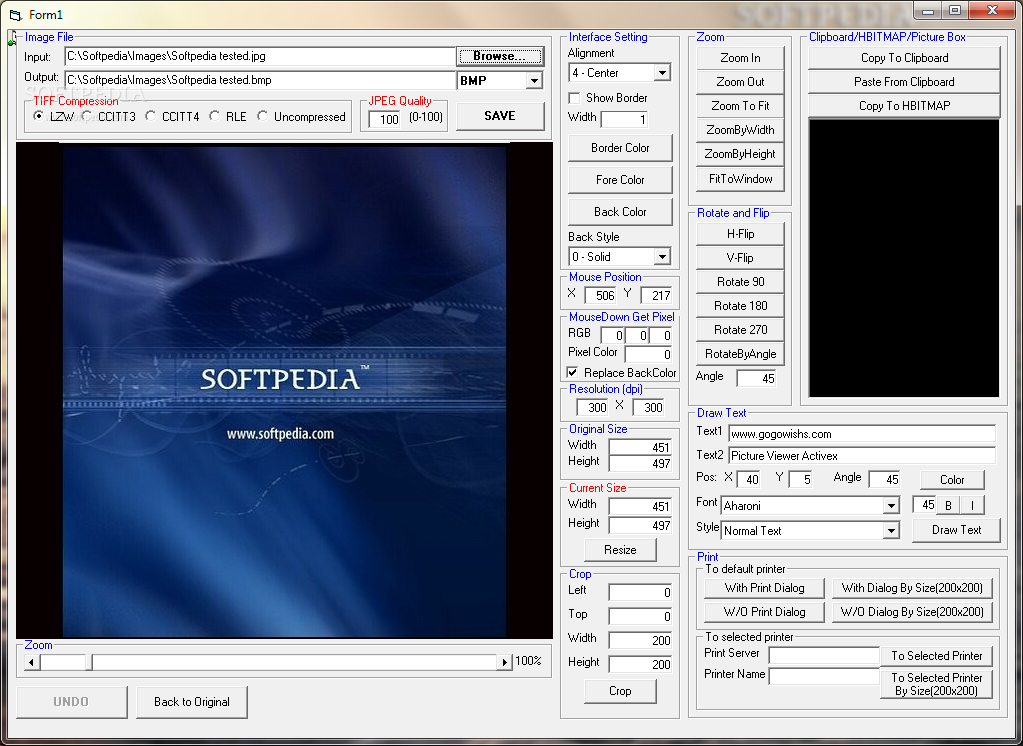Click the Zoom To Fit button
The height and width of the screenshot is (746, 1023).
(740, 106)
